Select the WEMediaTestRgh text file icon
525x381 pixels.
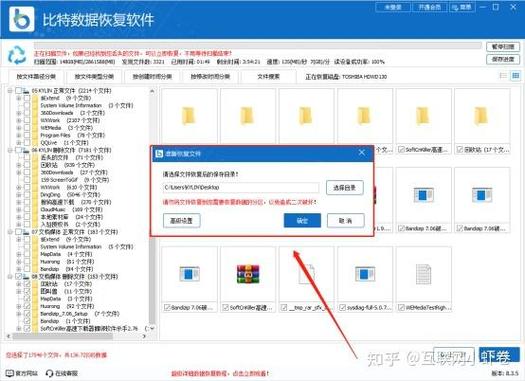424,274
